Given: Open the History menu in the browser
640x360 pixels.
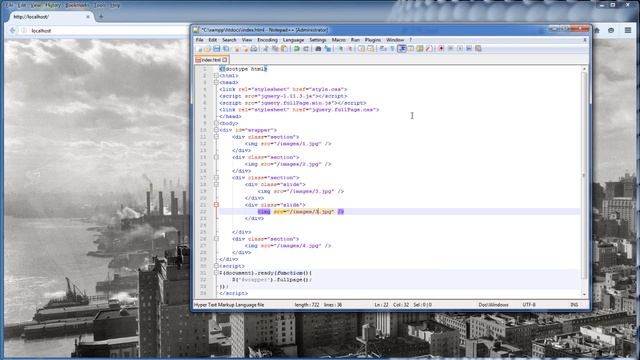Looking at the screenshot, I should tap(52, 5).
